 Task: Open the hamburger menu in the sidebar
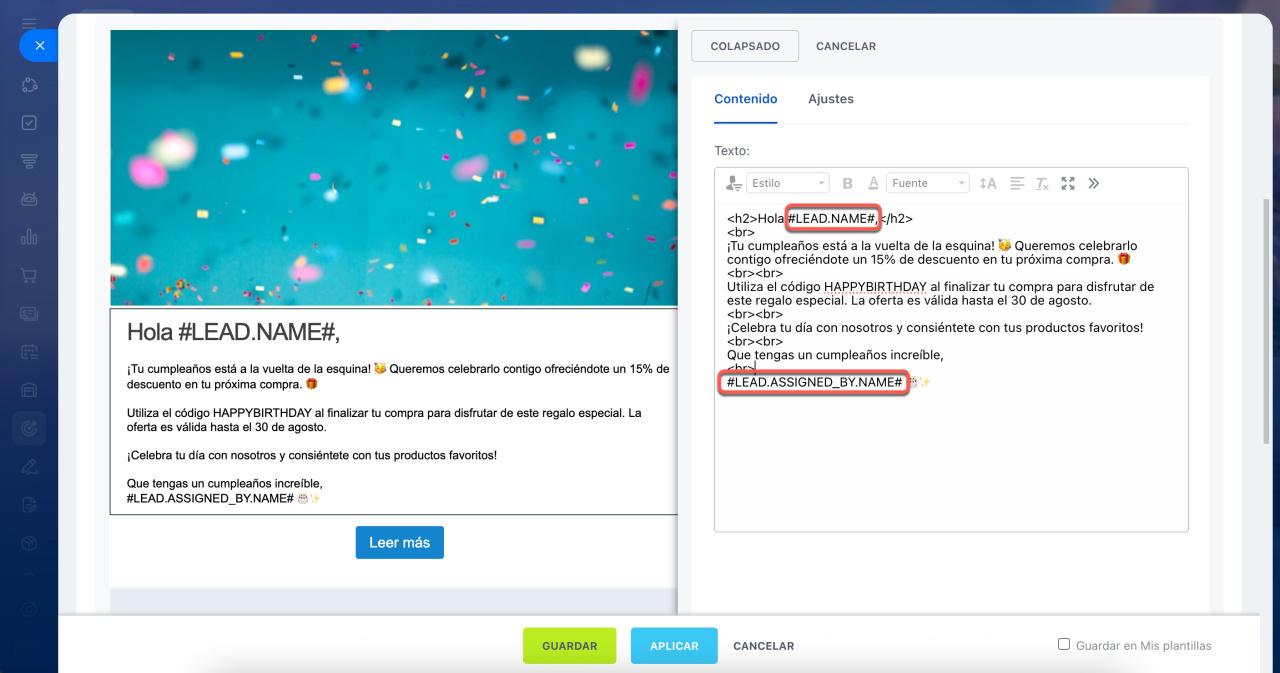click(x=29, y=23)
